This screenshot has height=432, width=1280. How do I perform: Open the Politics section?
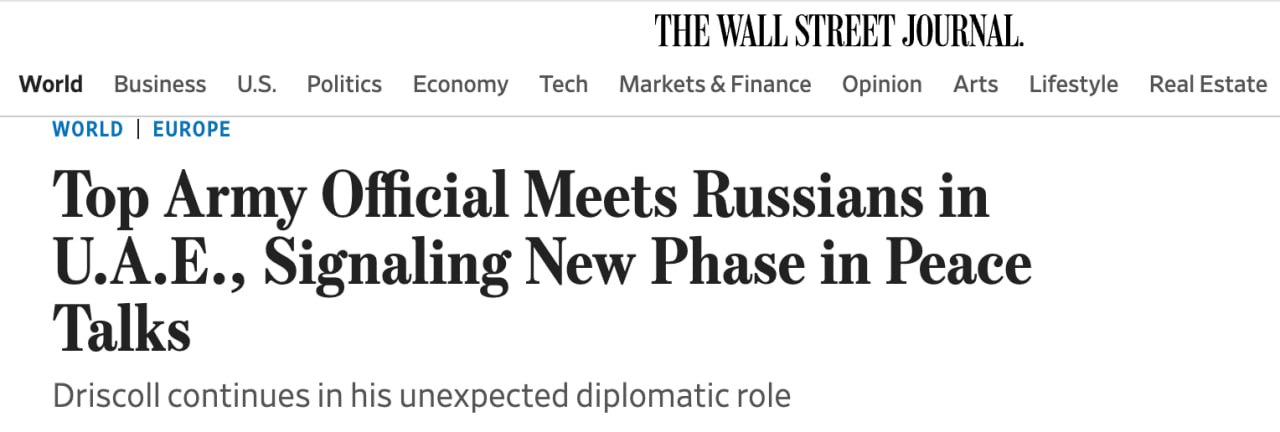[344, 84]
